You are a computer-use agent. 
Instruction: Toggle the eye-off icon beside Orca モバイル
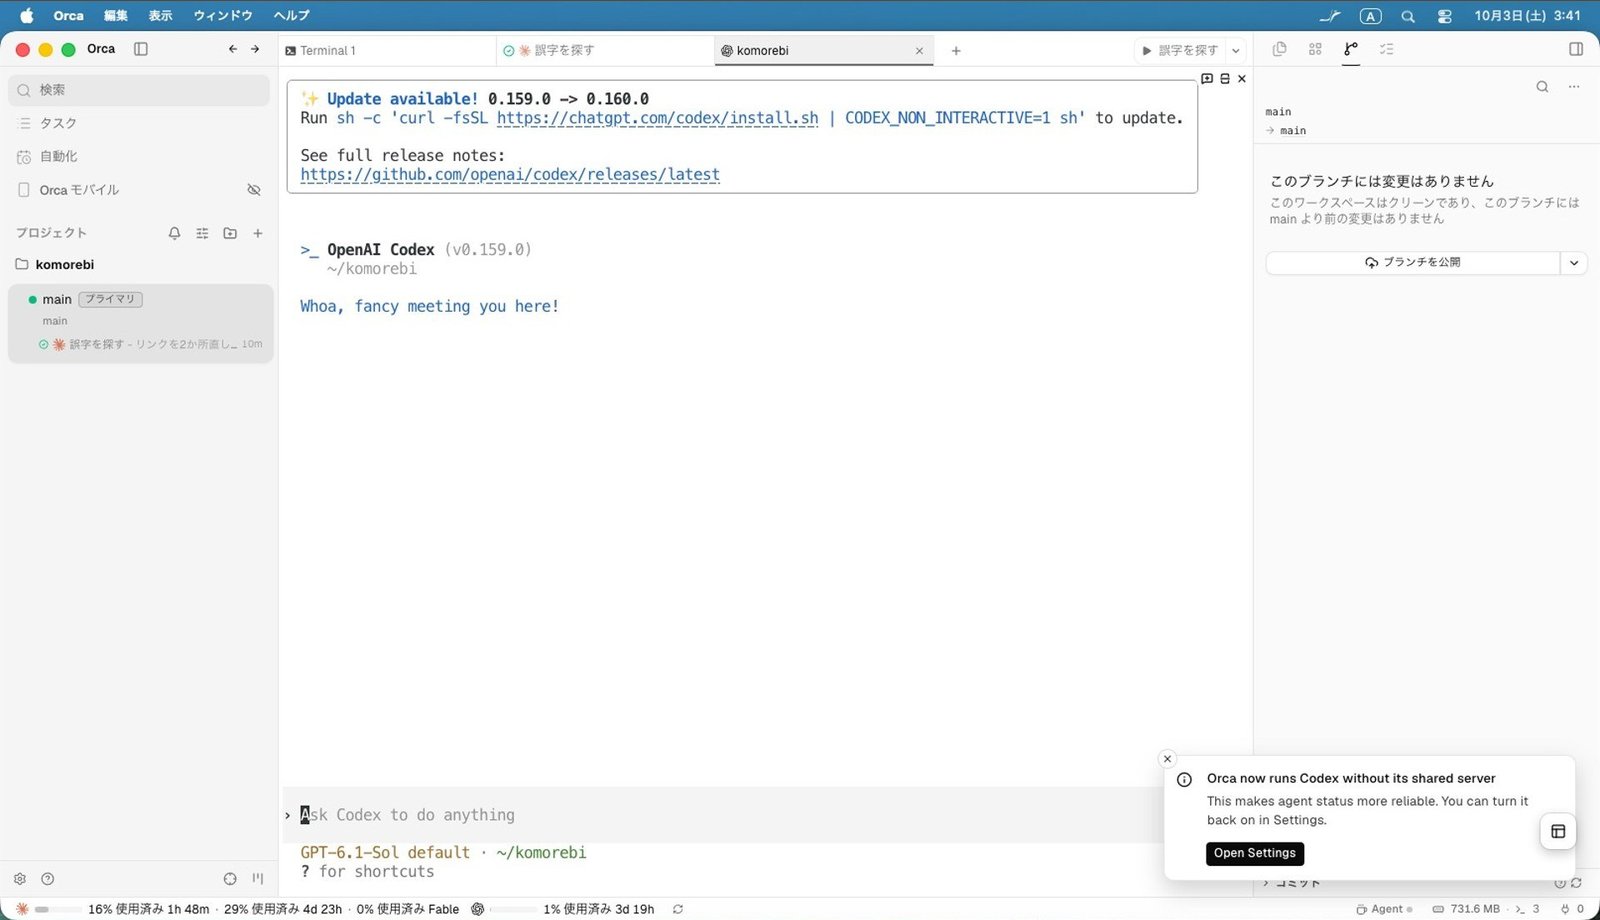(254, 190)
